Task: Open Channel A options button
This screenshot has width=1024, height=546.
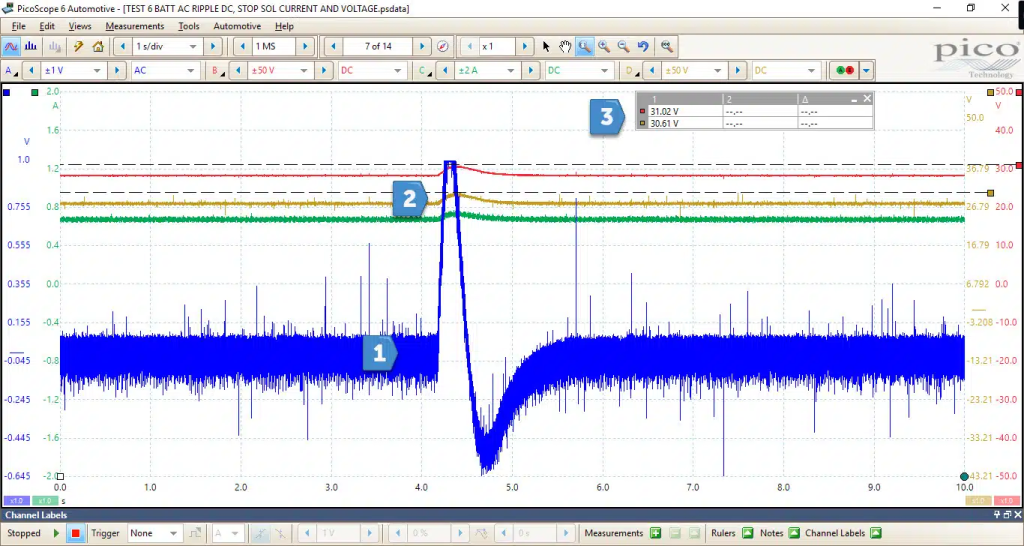Action: (10, 71)
